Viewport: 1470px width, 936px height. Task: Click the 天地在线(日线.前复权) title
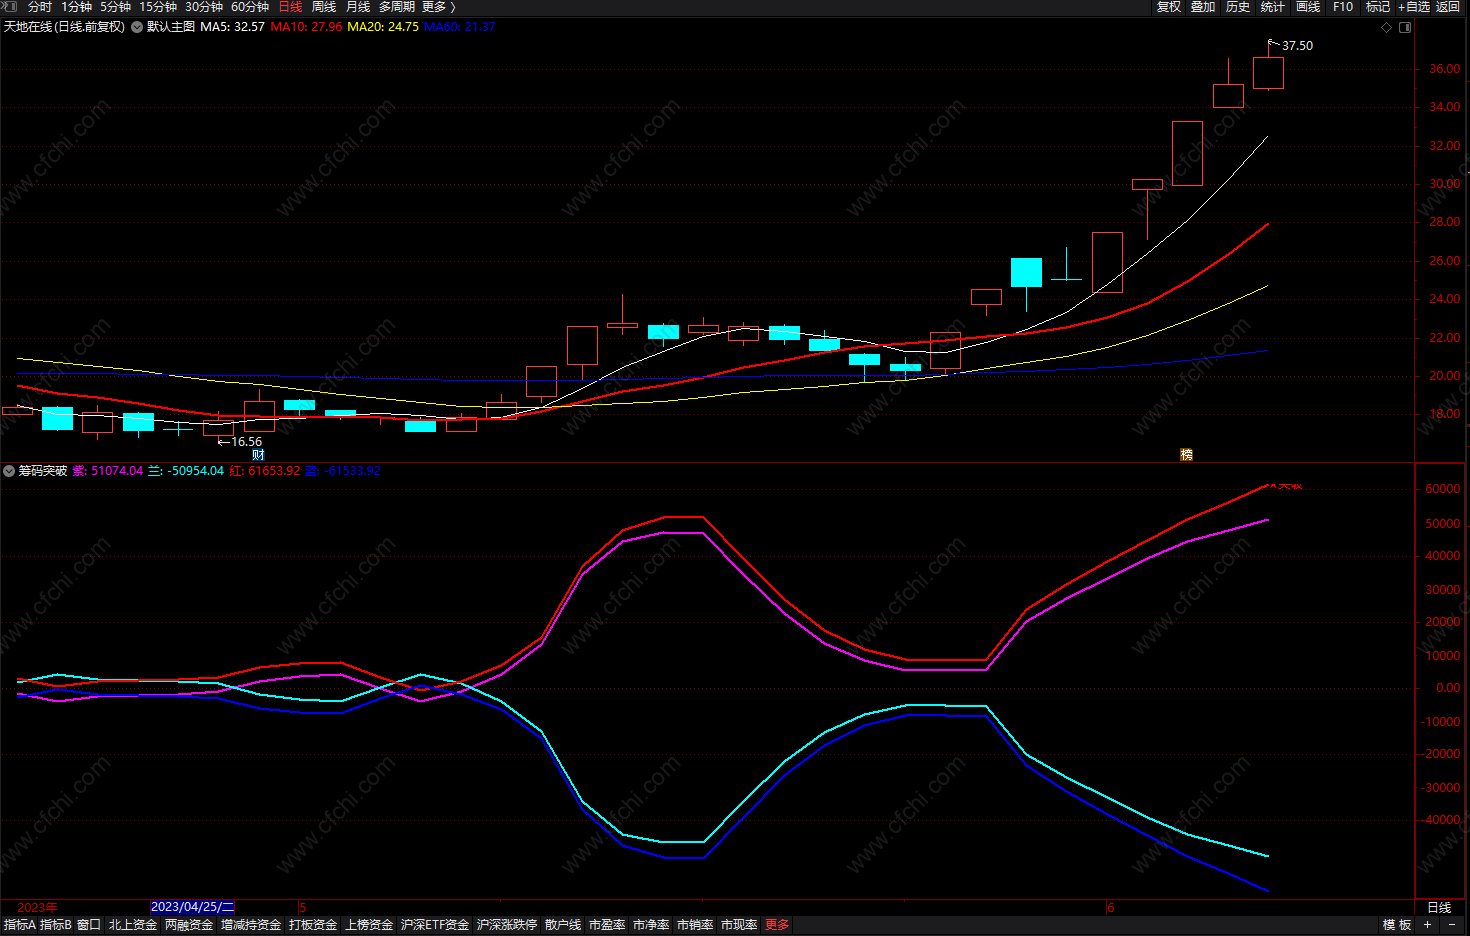click(x=64, y=27)
